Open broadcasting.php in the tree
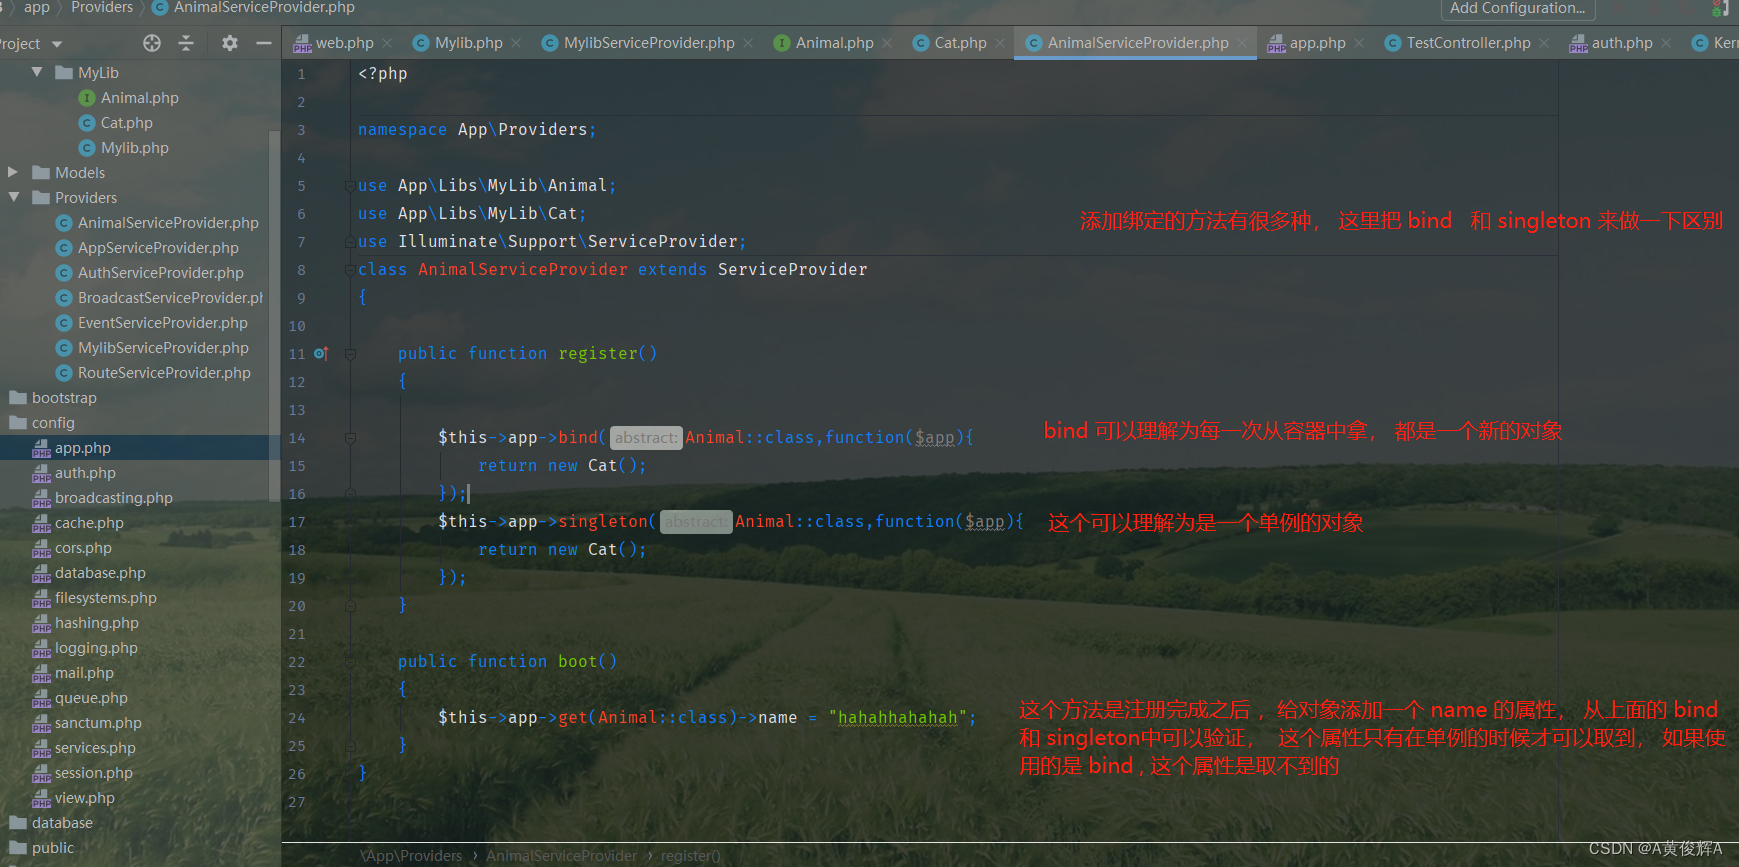 coord(113,498)
